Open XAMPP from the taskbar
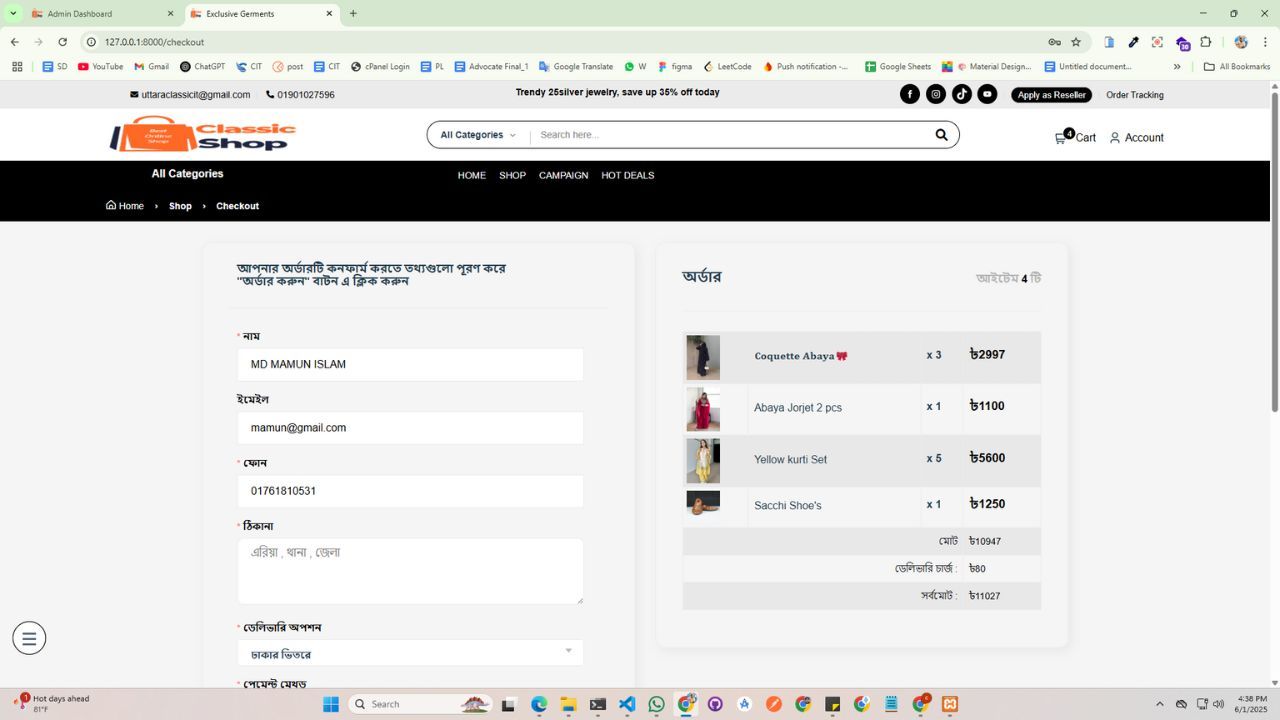 pyautogui.click(x=950, y=704)
